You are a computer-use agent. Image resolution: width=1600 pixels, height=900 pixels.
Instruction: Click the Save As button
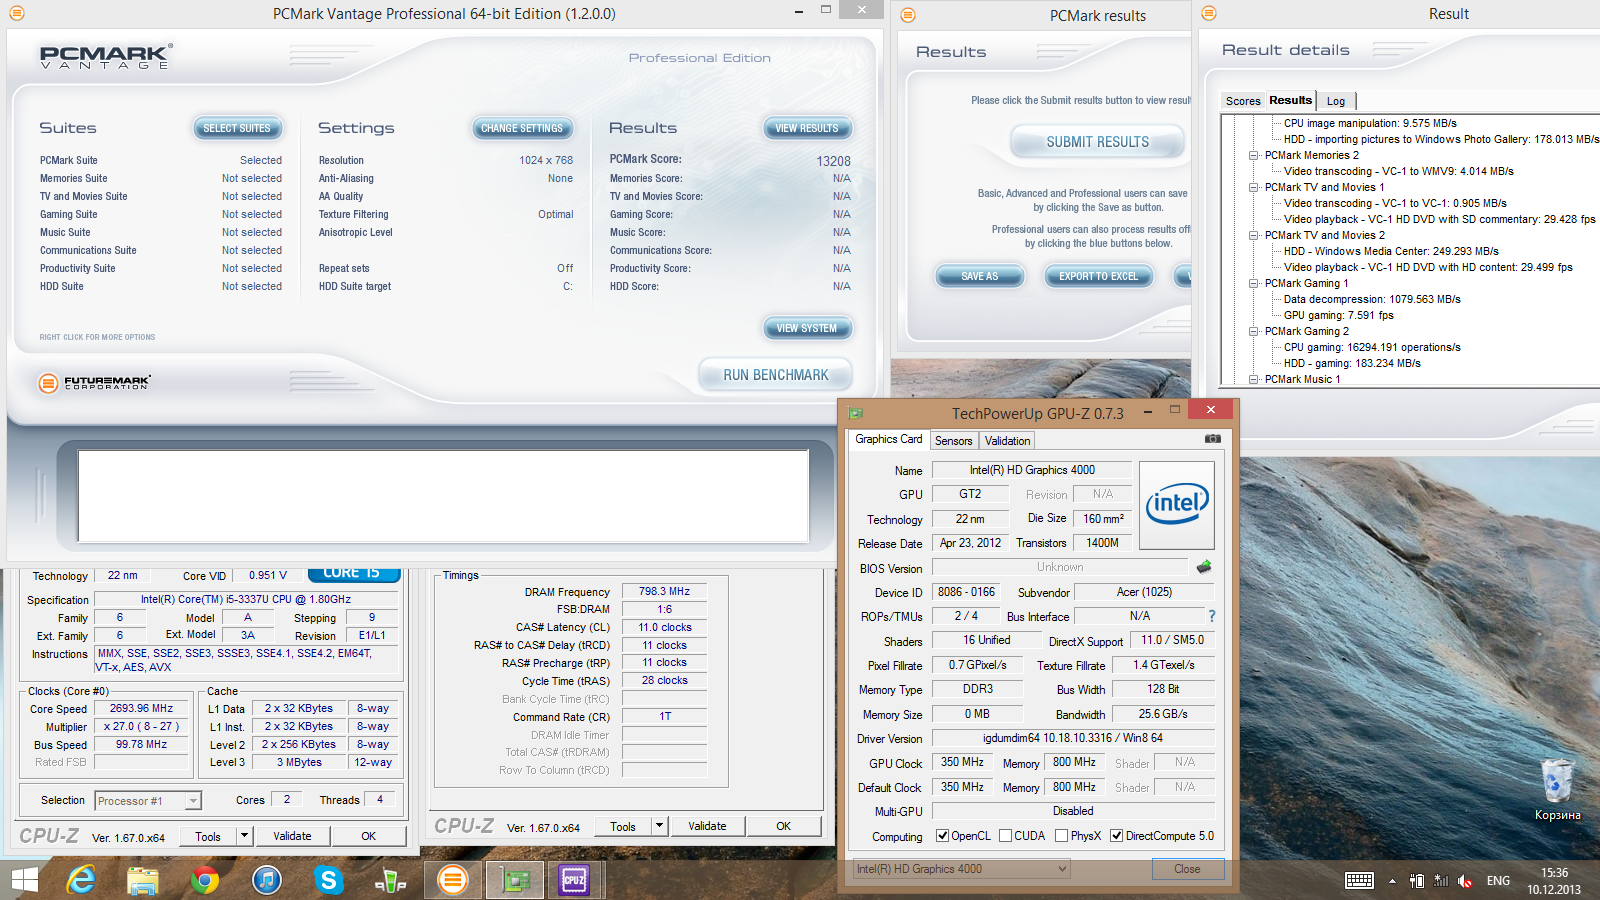(980, 276)
